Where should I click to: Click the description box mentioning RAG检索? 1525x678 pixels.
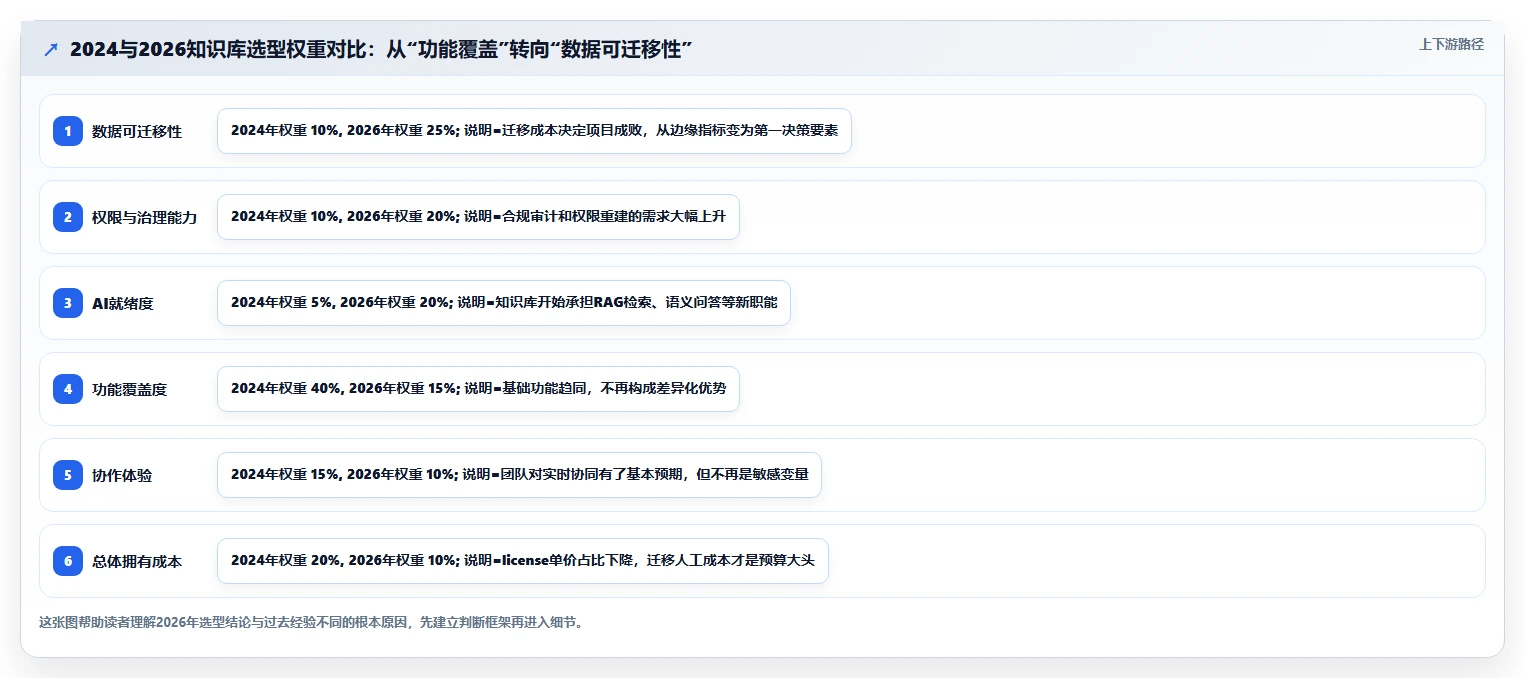(504, 303)
